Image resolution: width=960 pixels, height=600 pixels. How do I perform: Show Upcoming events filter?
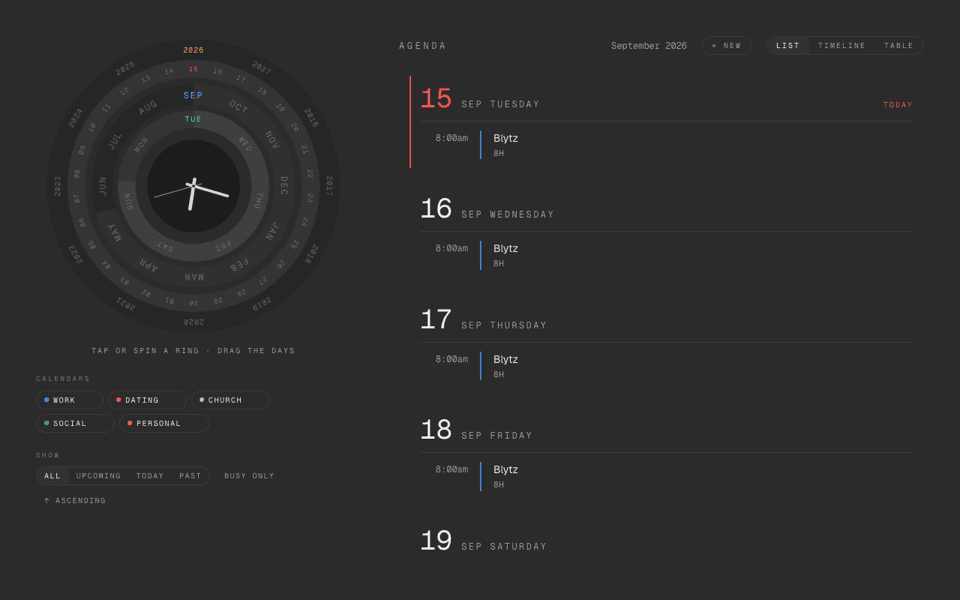pos(98,476)
